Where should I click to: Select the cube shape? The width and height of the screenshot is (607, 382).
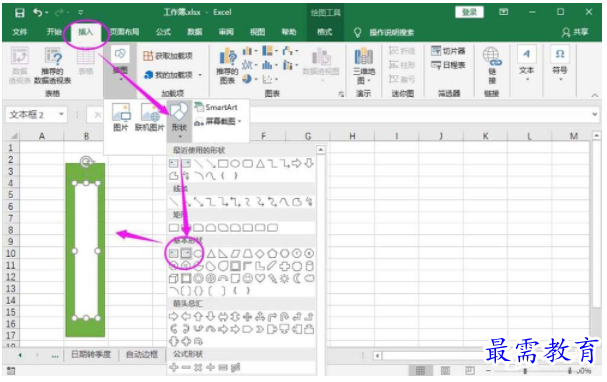tap(173, 278)
